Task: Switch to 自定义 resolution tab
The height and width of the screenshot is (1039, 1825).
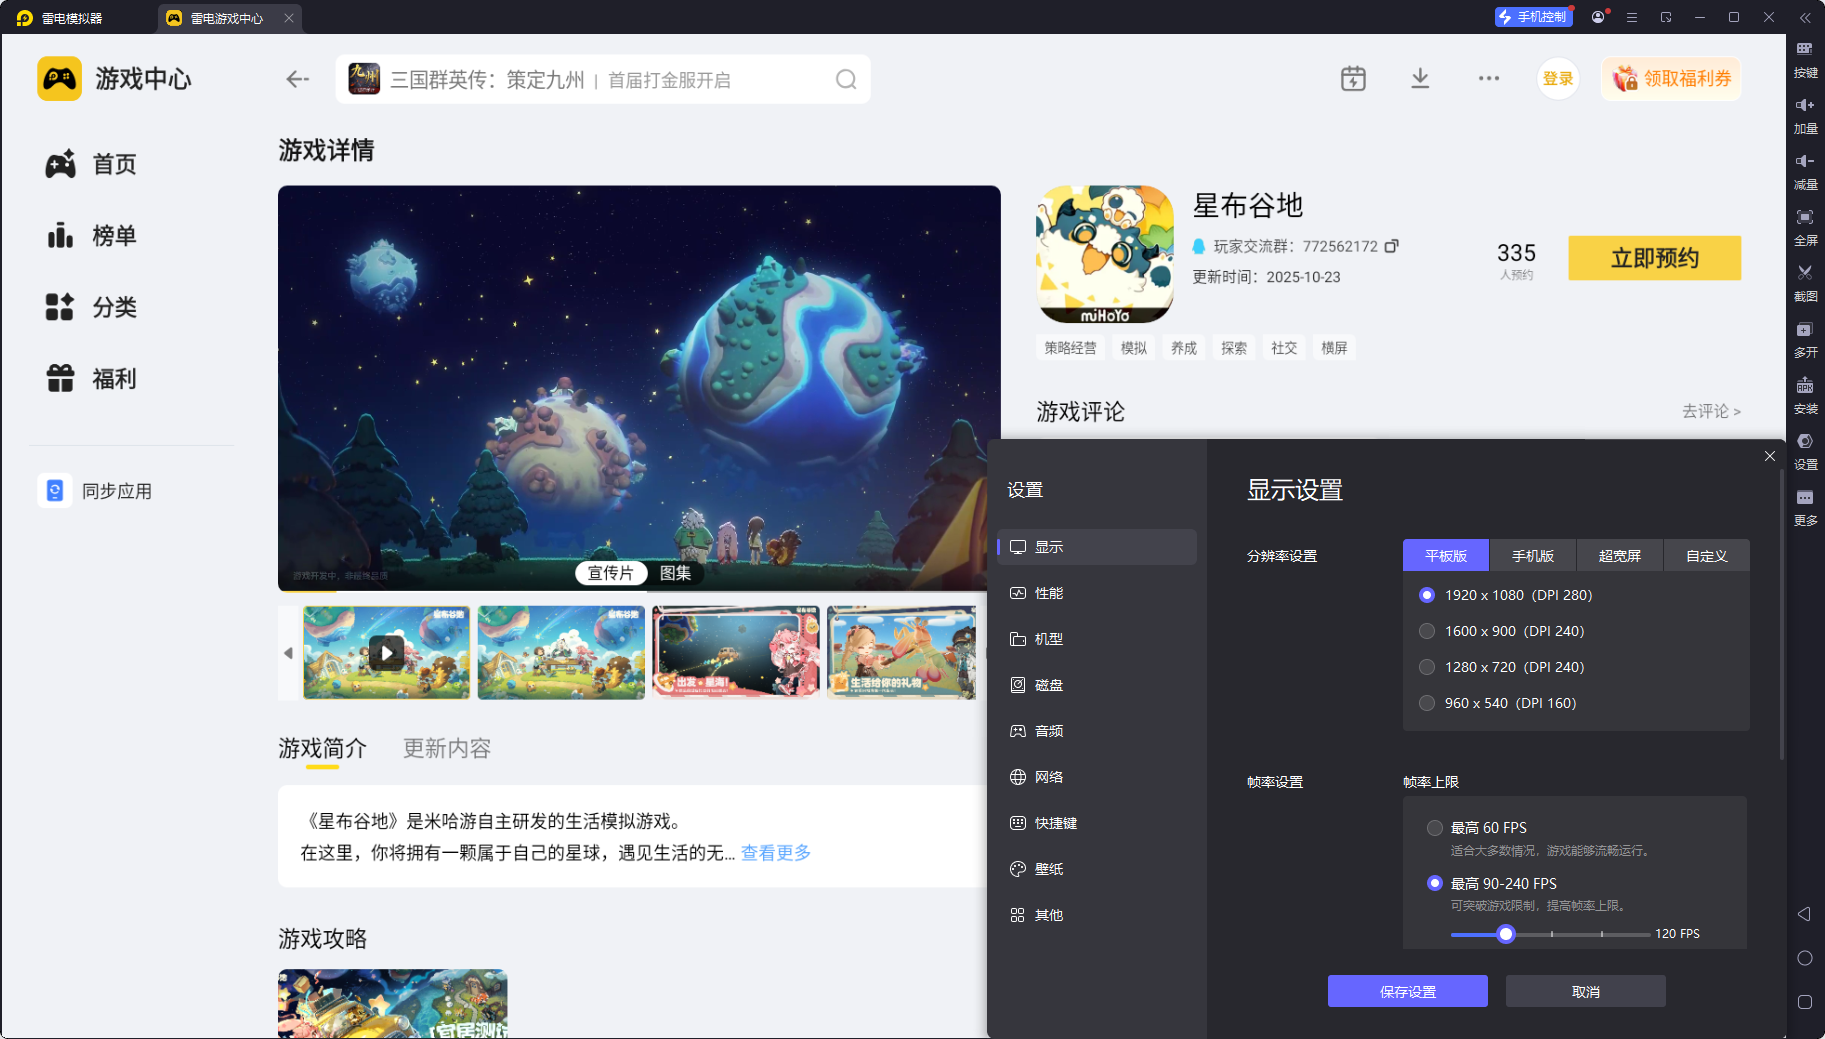Action: click(1707, 556)
